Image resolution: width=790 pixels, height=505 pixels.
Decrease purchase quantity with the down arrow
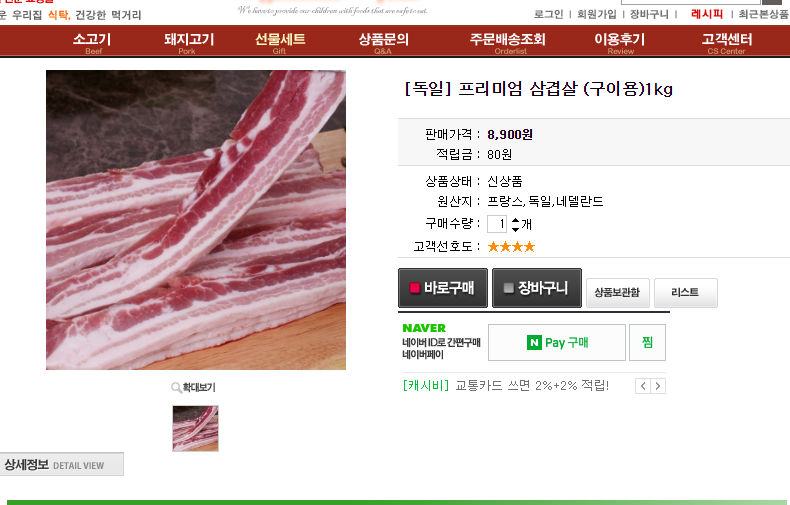click(515, 229)
